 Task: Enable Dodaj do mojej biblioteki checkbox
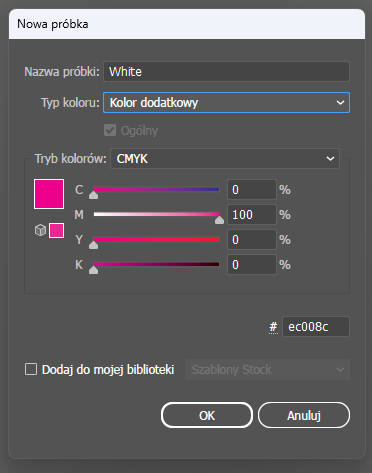coord(31,369)
